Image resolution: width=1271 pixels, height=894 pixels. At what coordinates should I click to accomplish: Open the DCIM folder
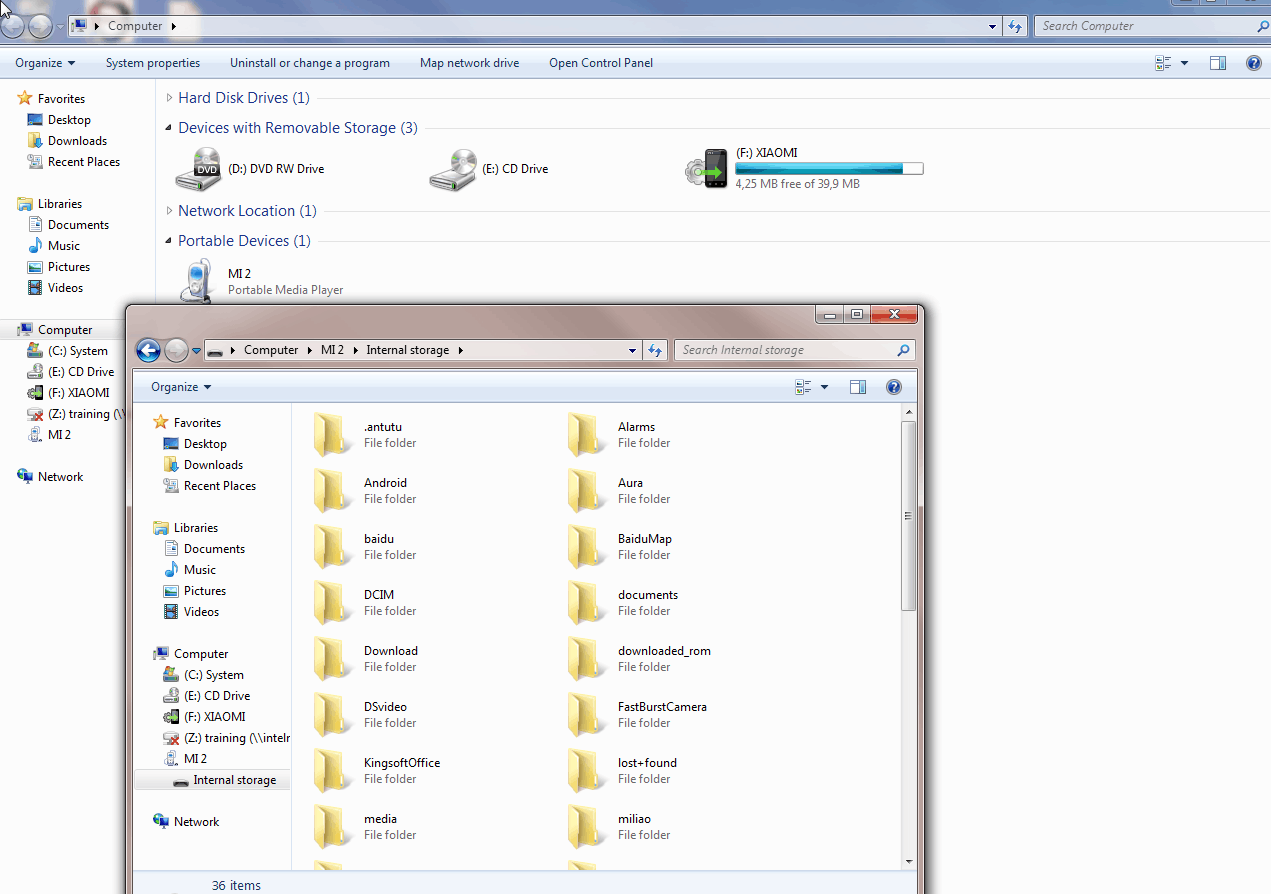(x=333, y=603)
